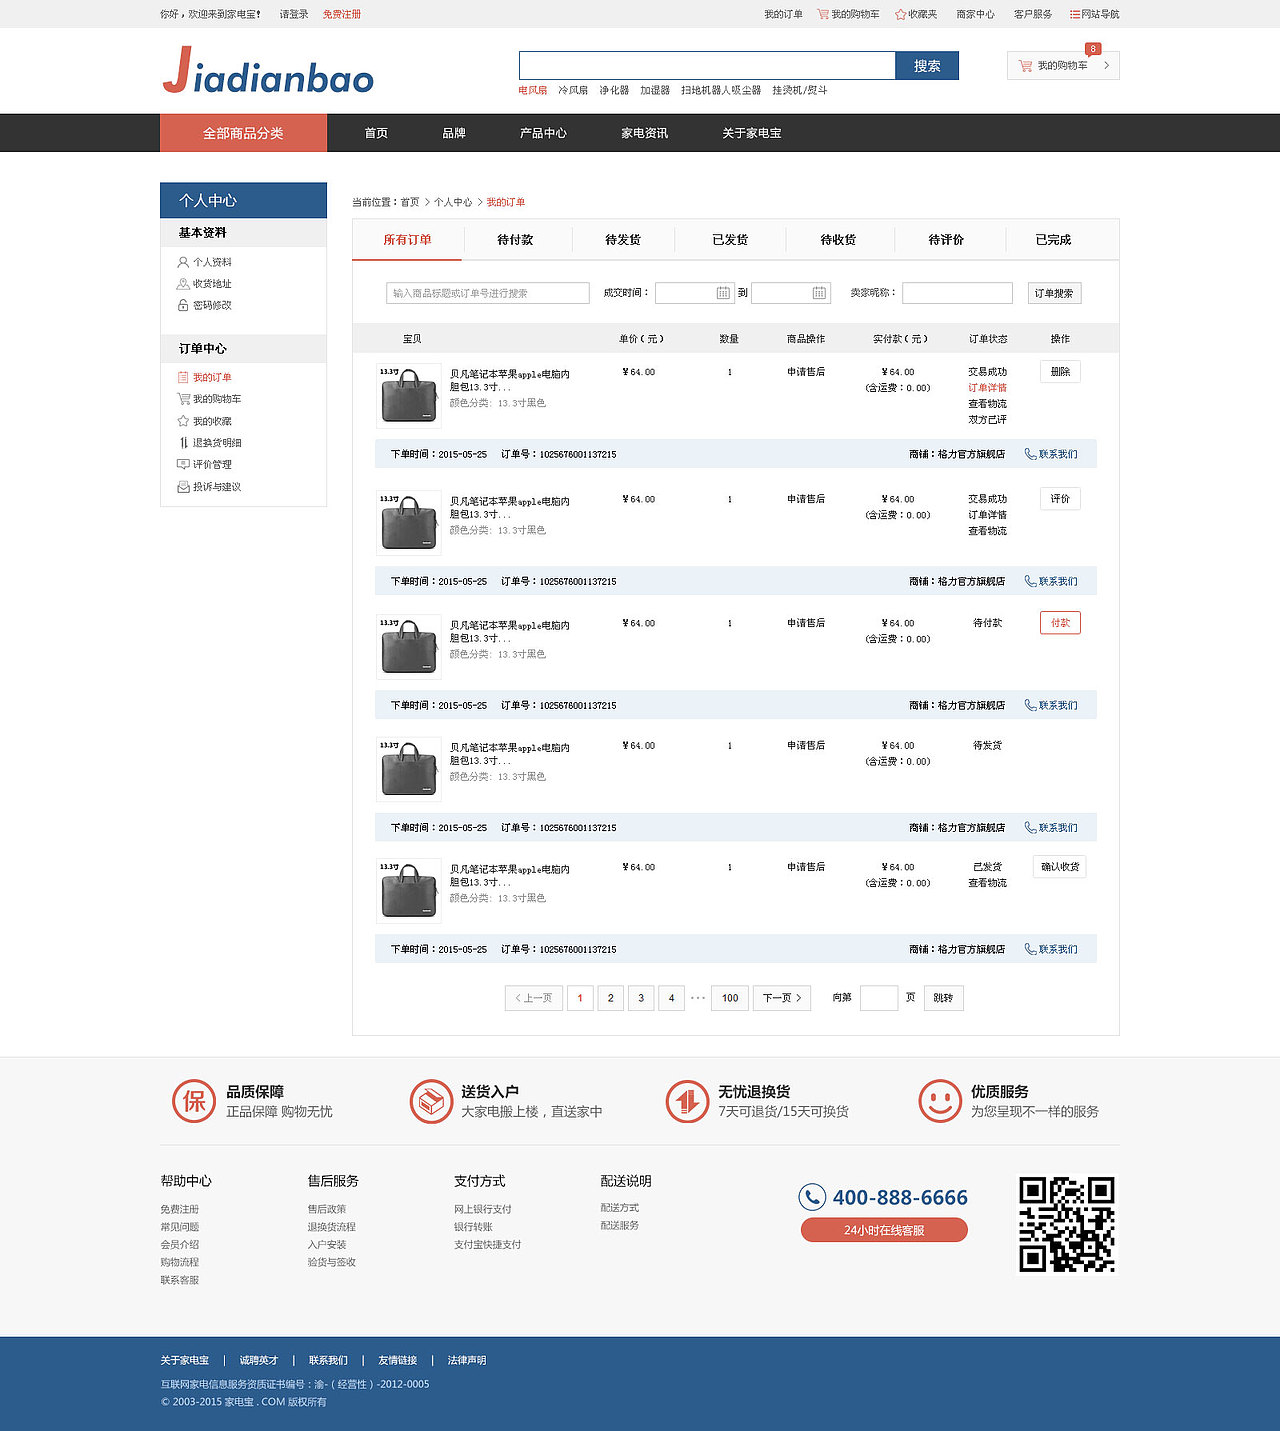The image size is (1280, 1431).
Task: Click the red 订单详情 link in first order
Action: click(x=987, y=388)
